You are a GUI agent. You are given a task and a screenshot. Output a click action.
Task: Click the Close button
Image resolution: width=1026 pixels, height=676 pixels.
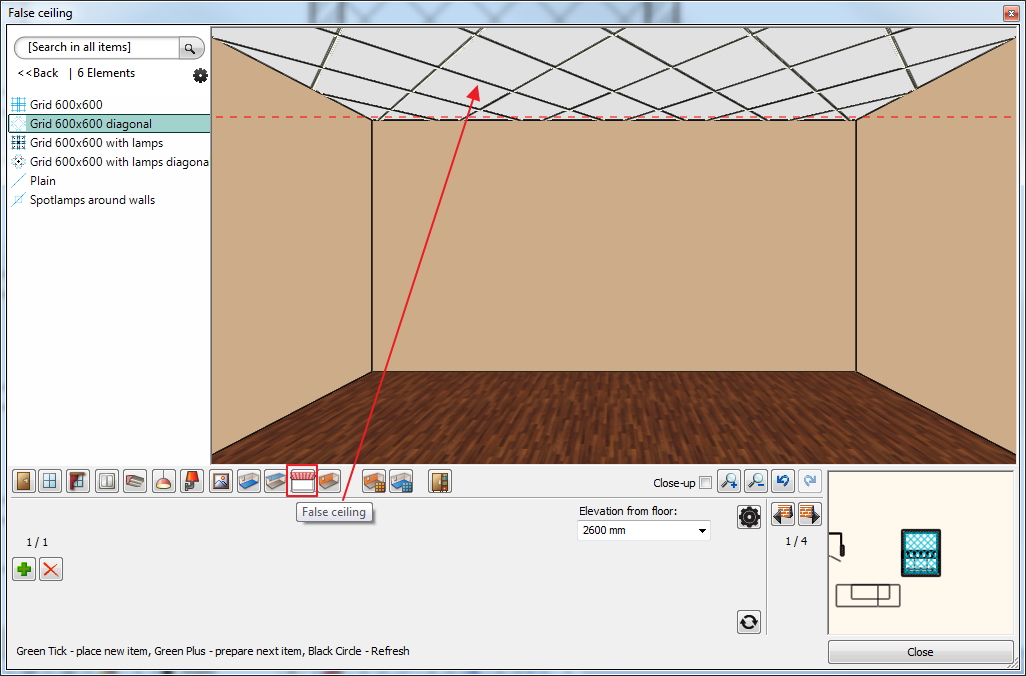pos(920,652)
